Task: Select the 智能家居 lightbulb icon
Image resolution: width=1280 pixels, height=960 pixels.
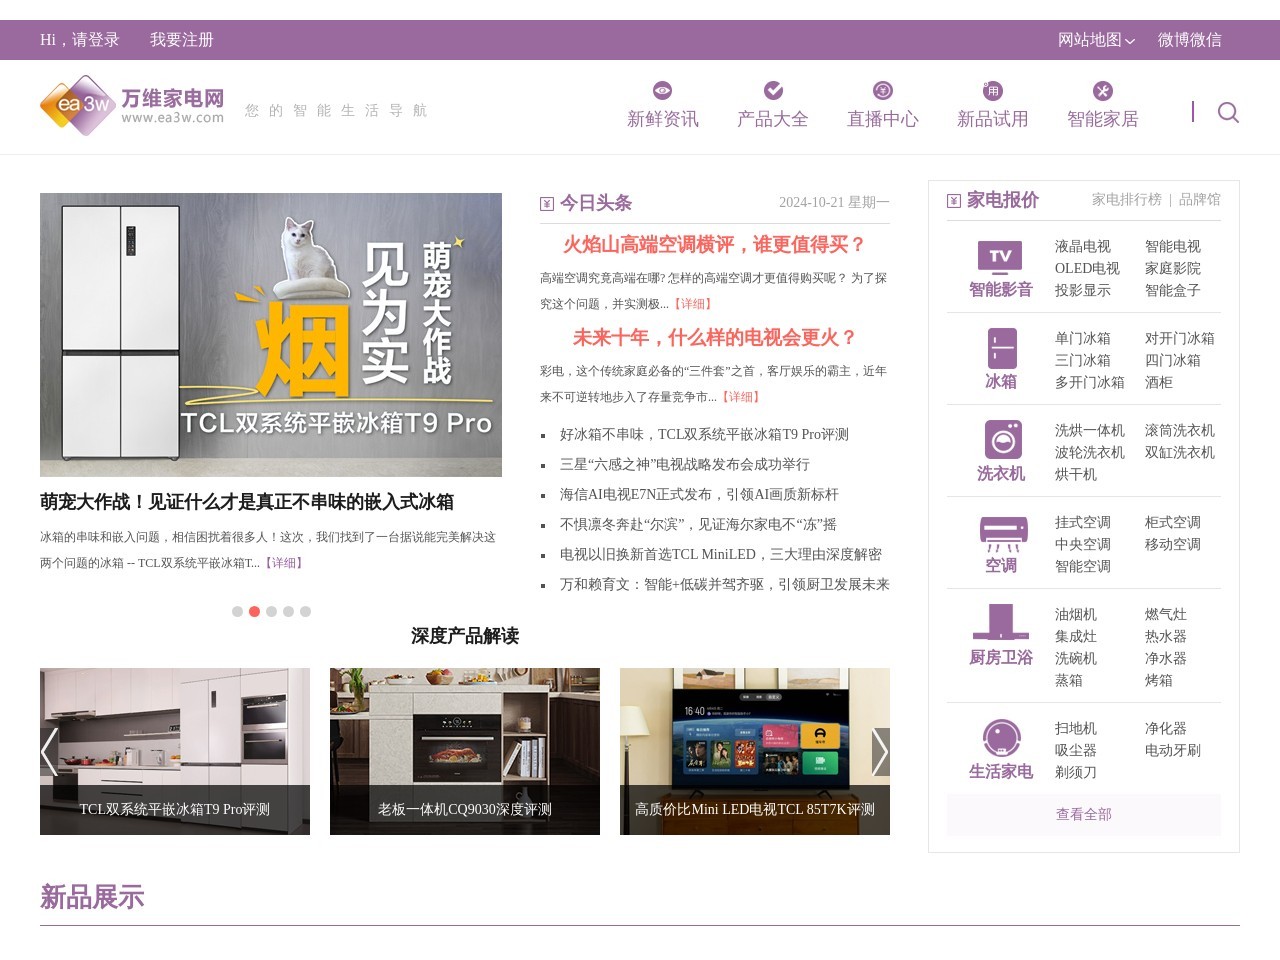Action: [1102, 90]
